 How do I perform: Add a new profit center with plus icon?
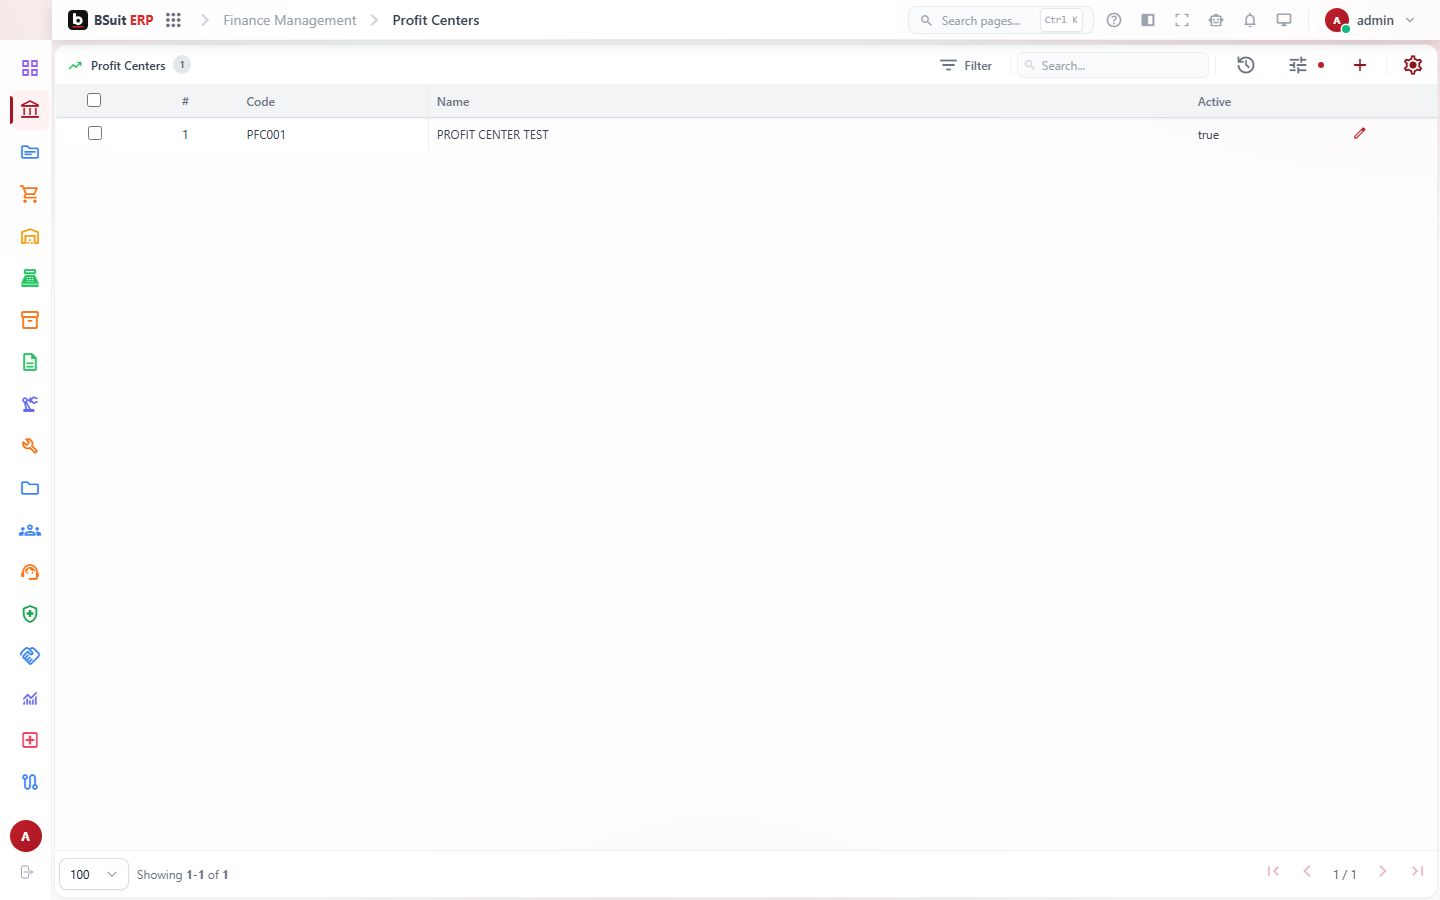(x=1360, y=65)
